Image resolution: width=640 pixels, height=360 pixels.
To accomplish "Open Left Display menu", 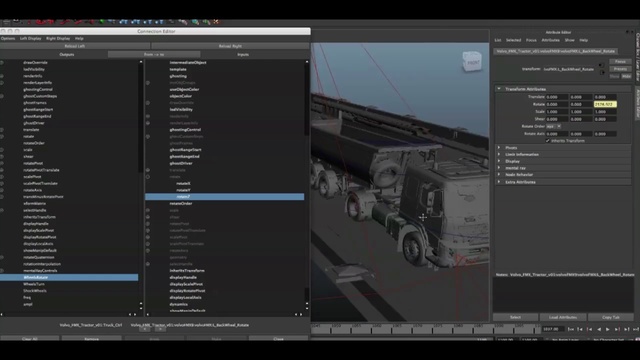I will tap(31, 38).
